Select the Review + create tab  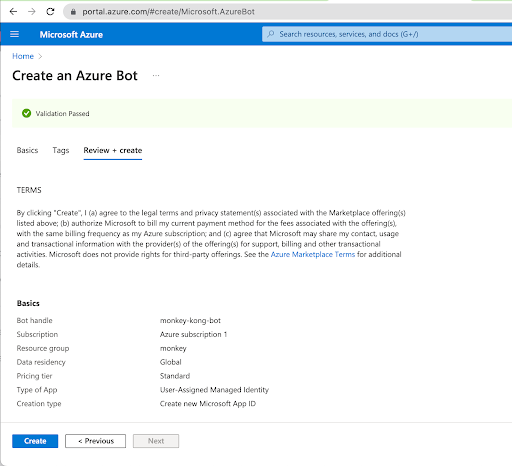[x=113, y=150]
